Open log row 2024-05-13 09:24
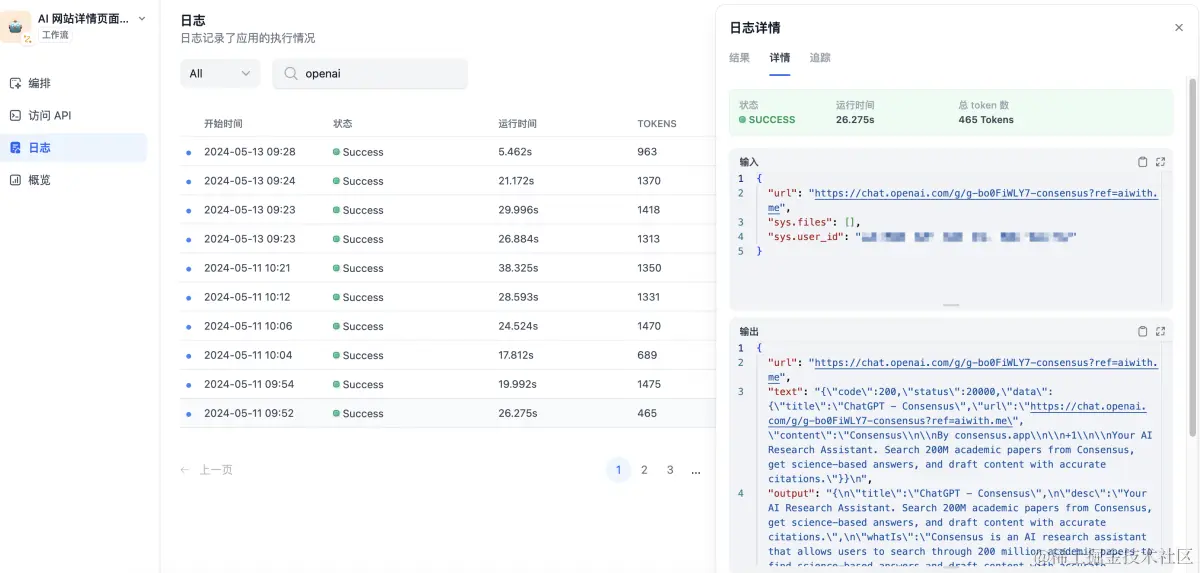Viewport: 1200px width, 573px height. 447,181
